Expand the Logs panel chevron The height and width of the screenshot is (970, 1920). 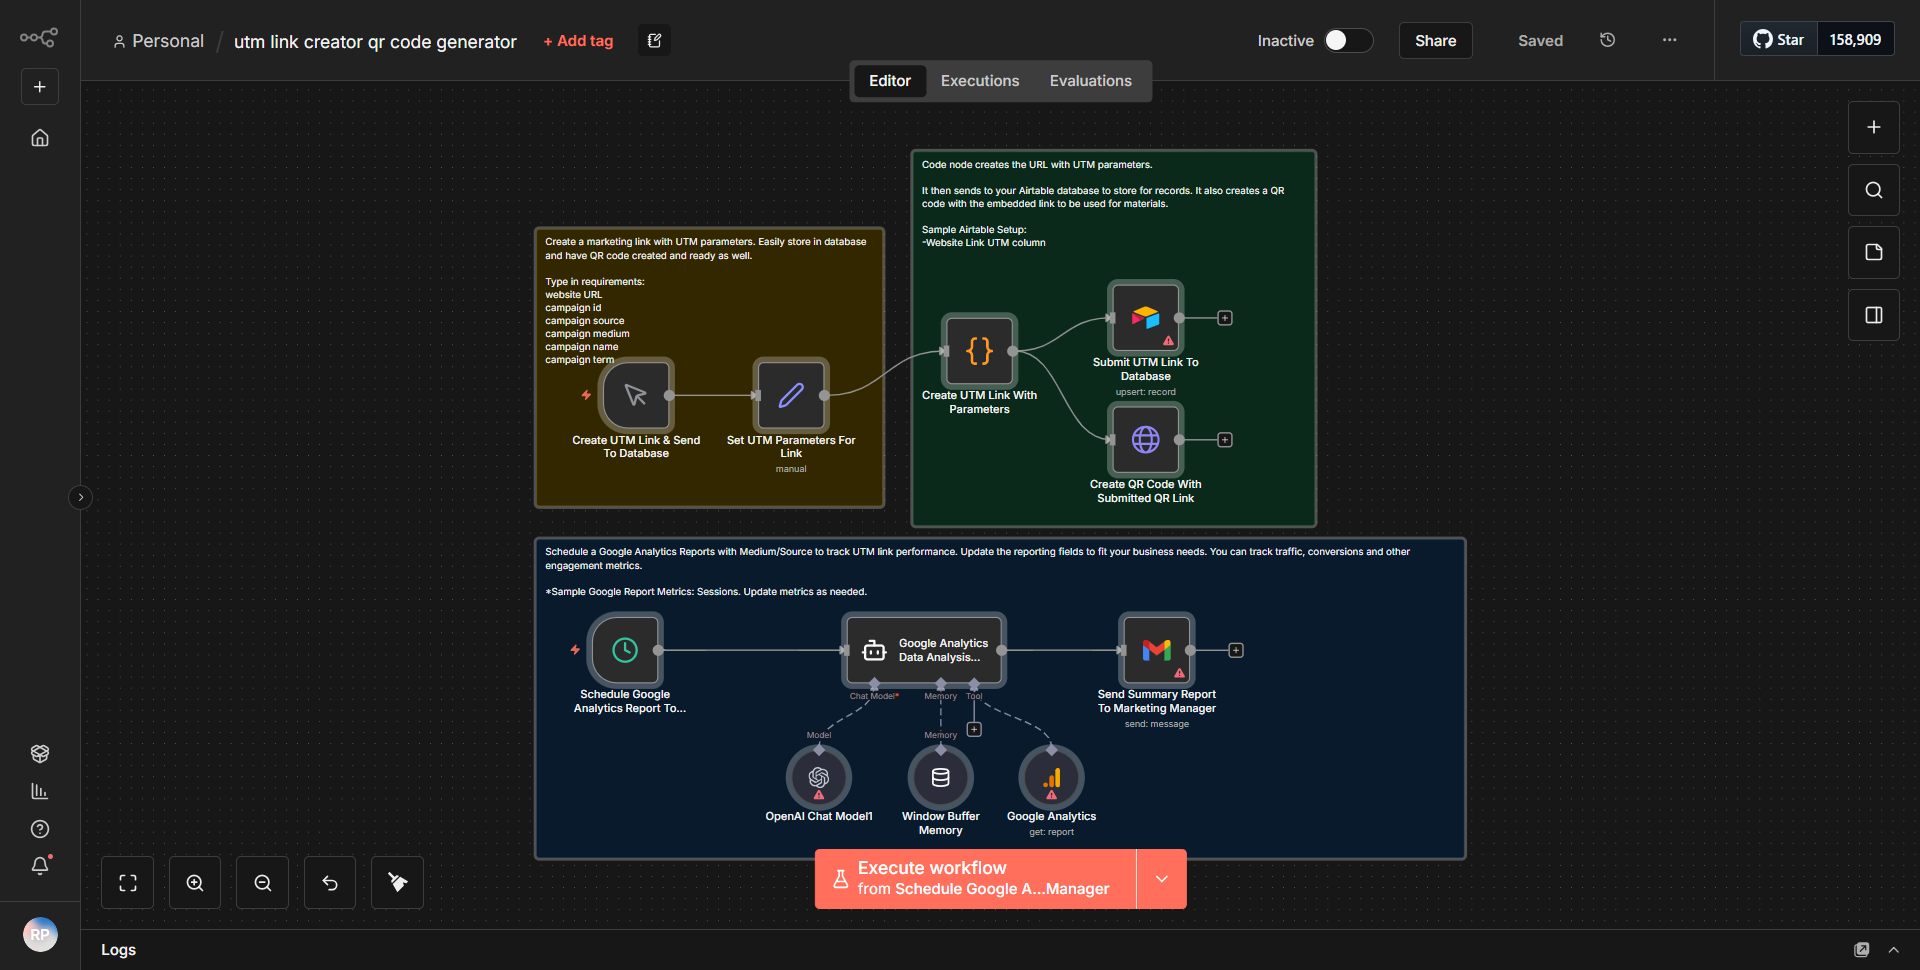tap(1893, 950)
